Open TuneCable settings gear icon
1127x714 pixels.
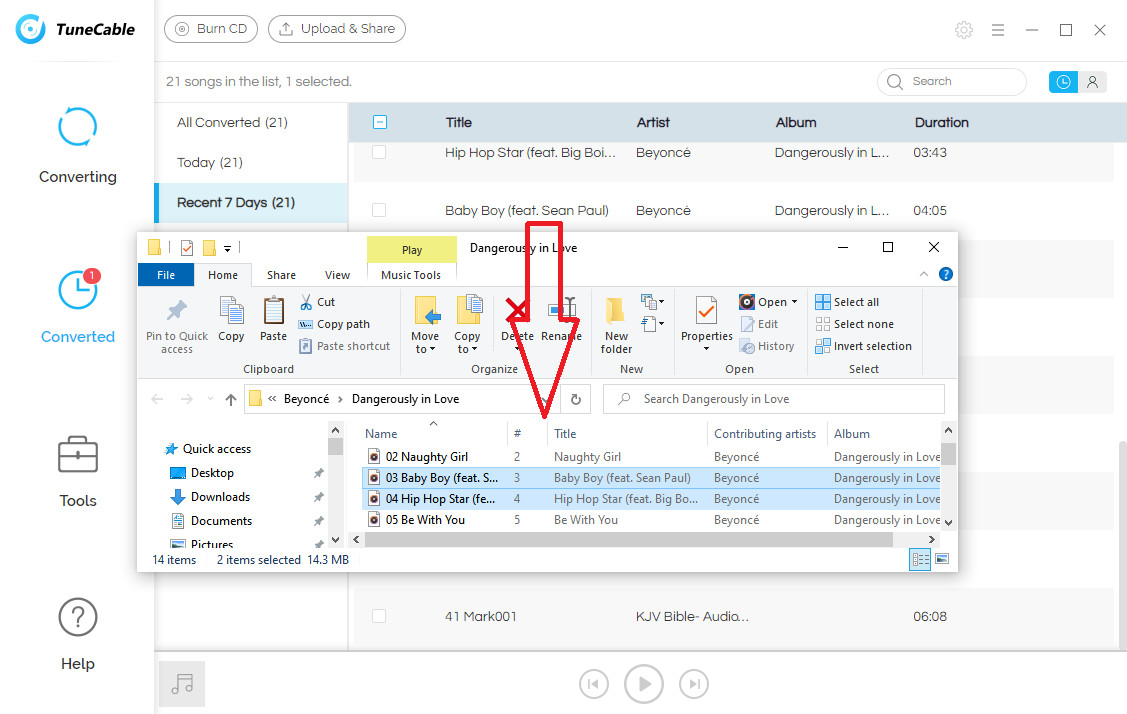963,29
